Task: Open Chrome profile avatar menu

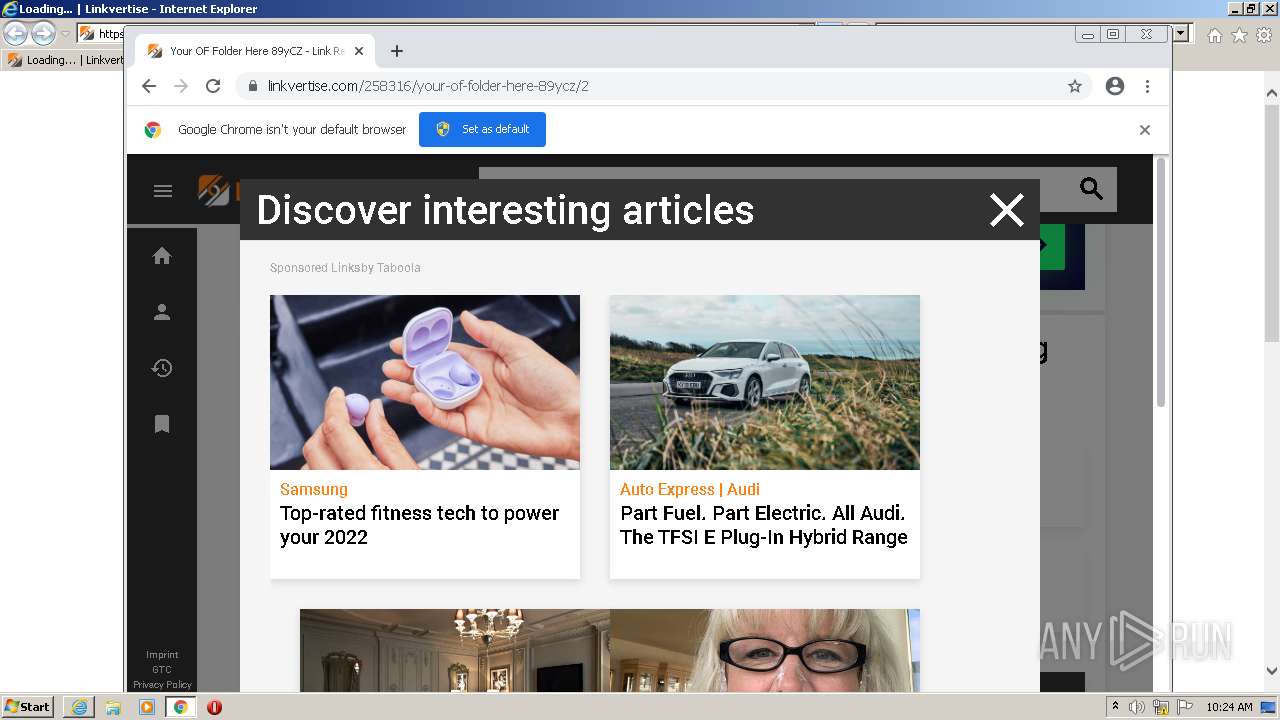Action: (1115, 86)
